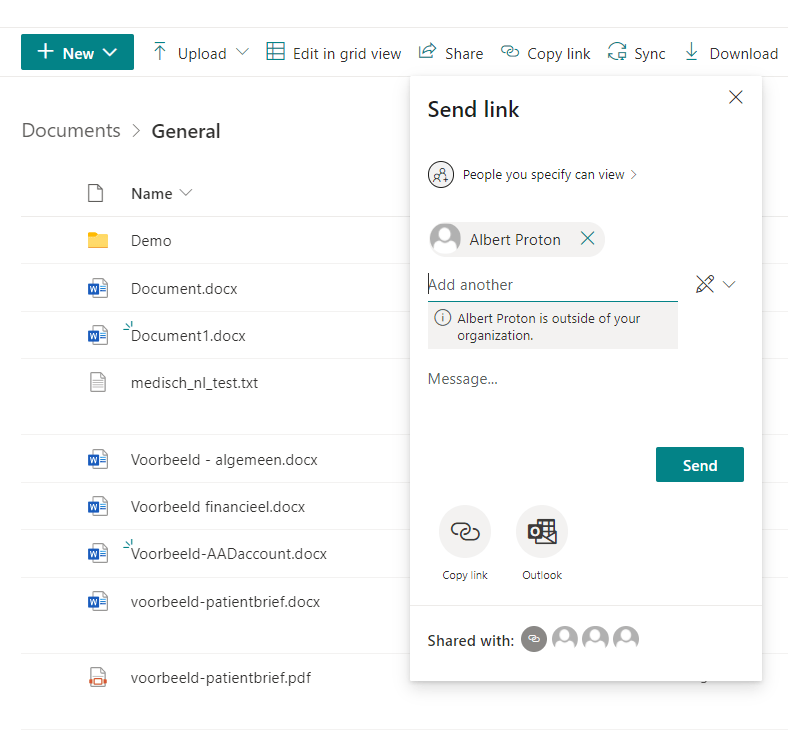Click Edit in grid view toolbar command
The height and width of the screenshot is (738, 788).
pos(334,53)
